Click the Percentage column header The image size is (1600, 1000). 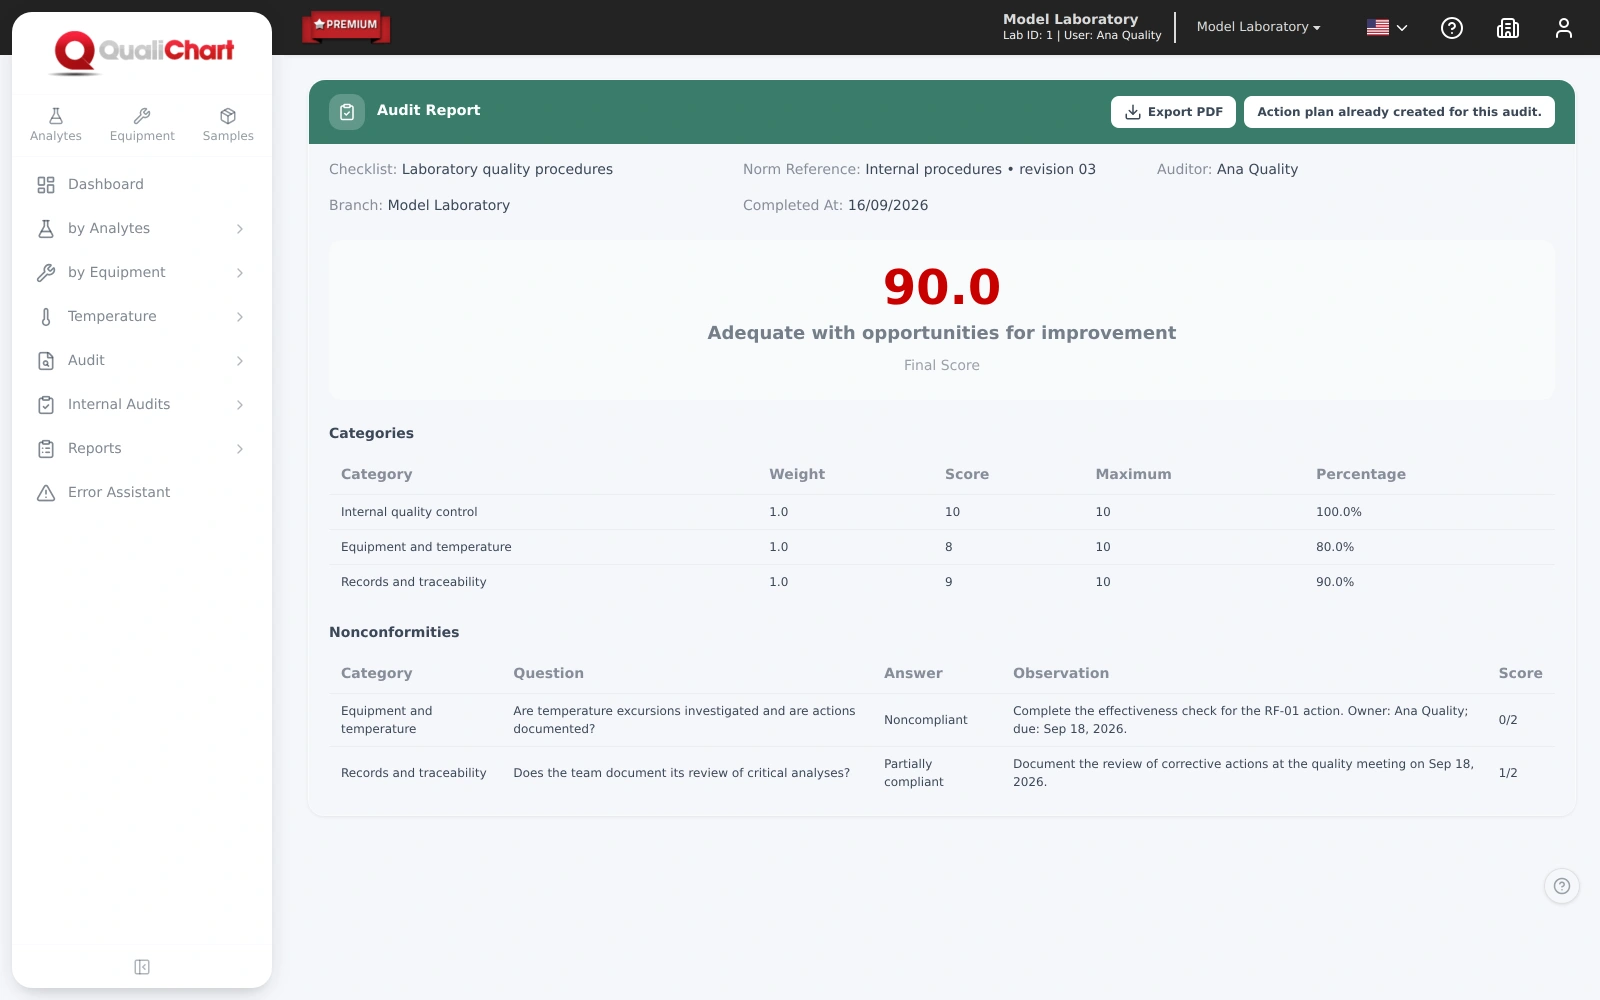[x=1361, y=474]
